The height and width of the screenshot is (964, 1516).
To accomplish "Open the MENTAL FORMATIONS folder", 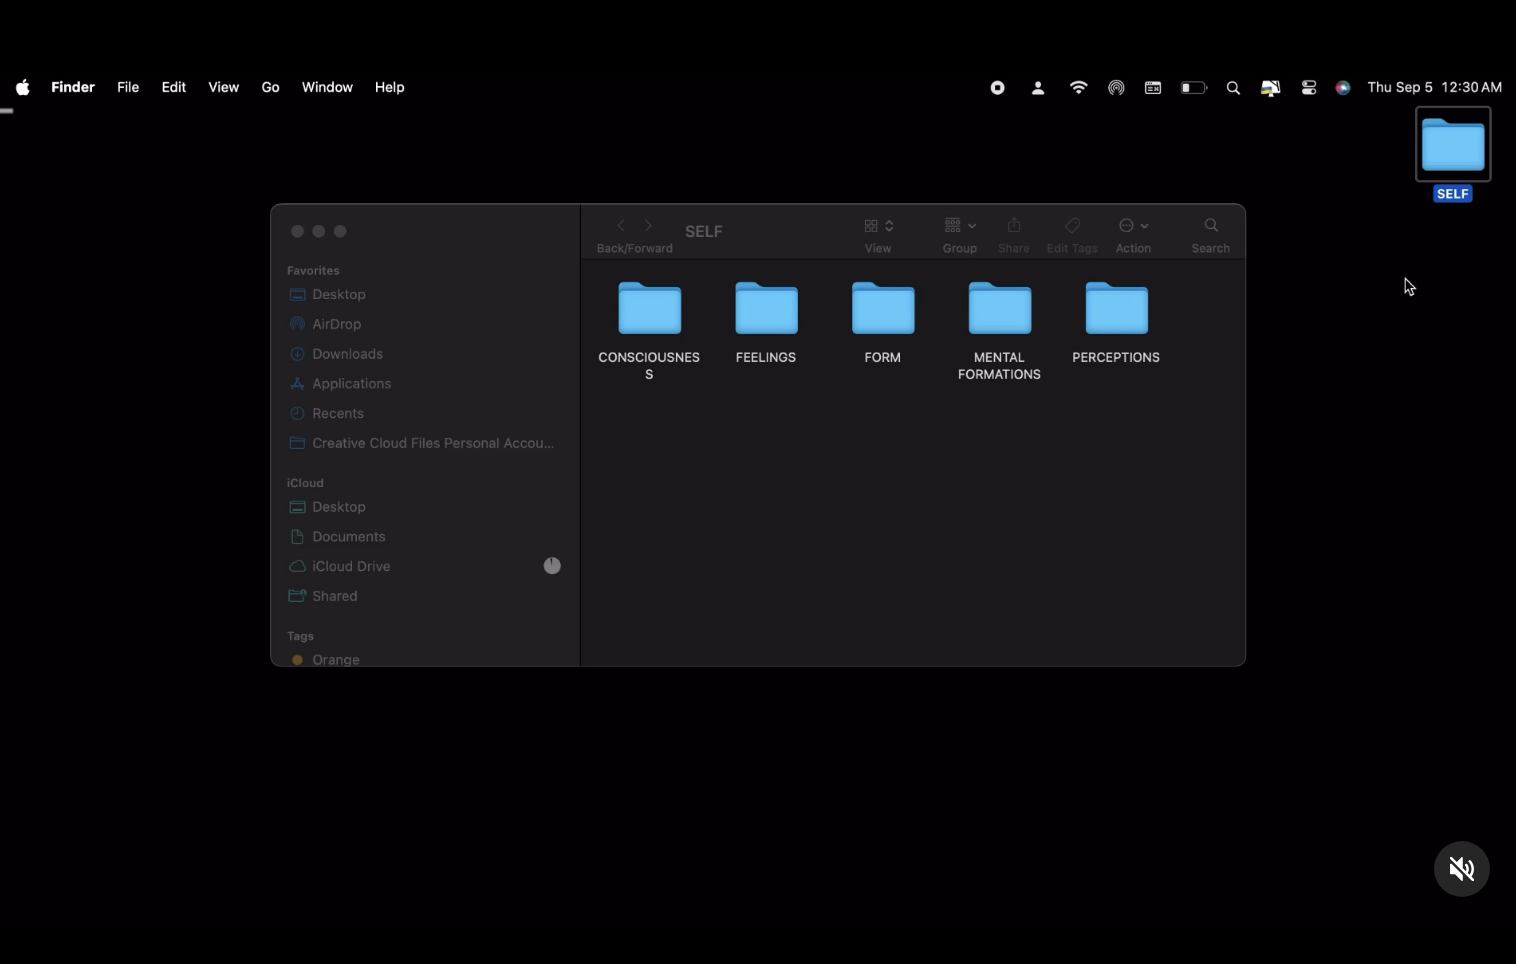I will tap(1000, 309).
